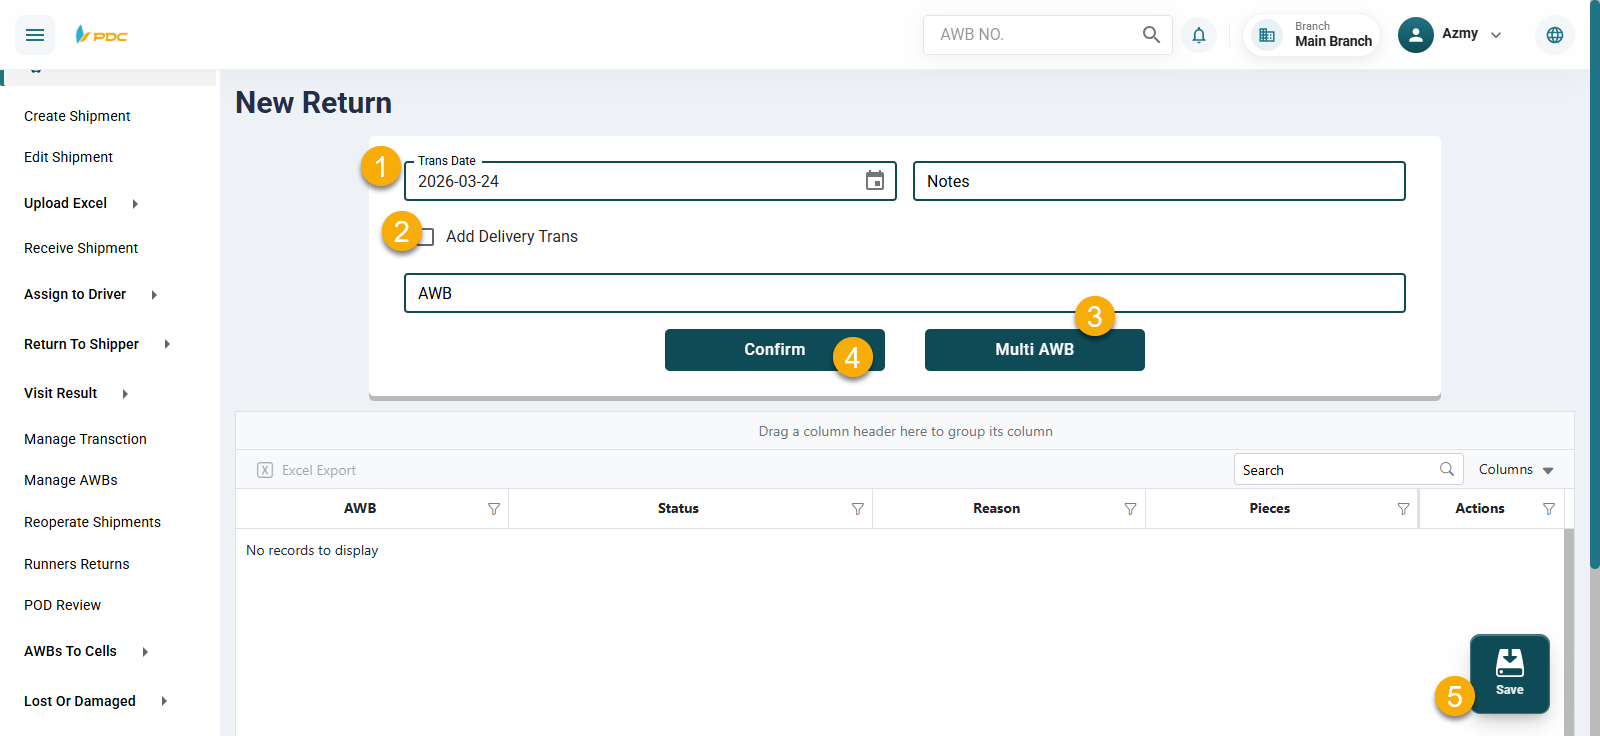Open Create Shipment from the sidebar
Screen dimensions: 1600x736
[x=77, y=116]
